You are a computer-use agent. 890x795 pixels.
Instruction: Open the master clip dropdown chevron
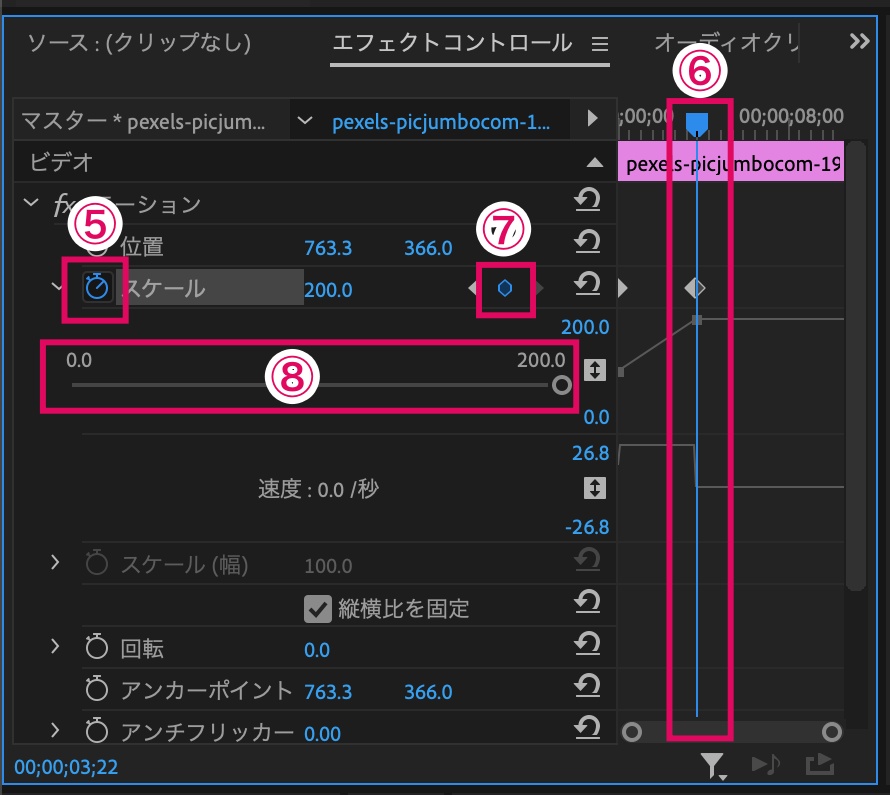(x=305, y=120)
